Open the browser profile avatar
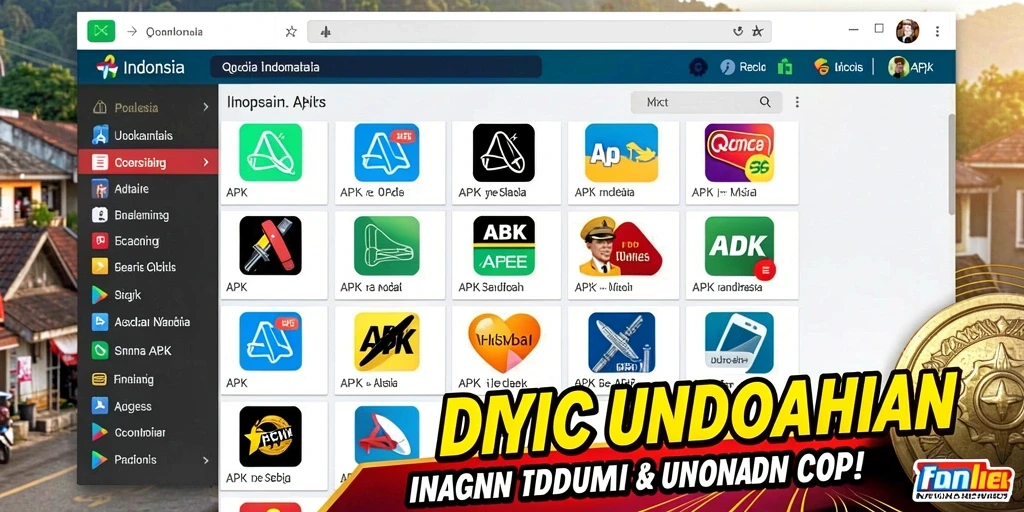This screenshot has height=512, width=1024. pyautogui.click(x=907, y=31)
